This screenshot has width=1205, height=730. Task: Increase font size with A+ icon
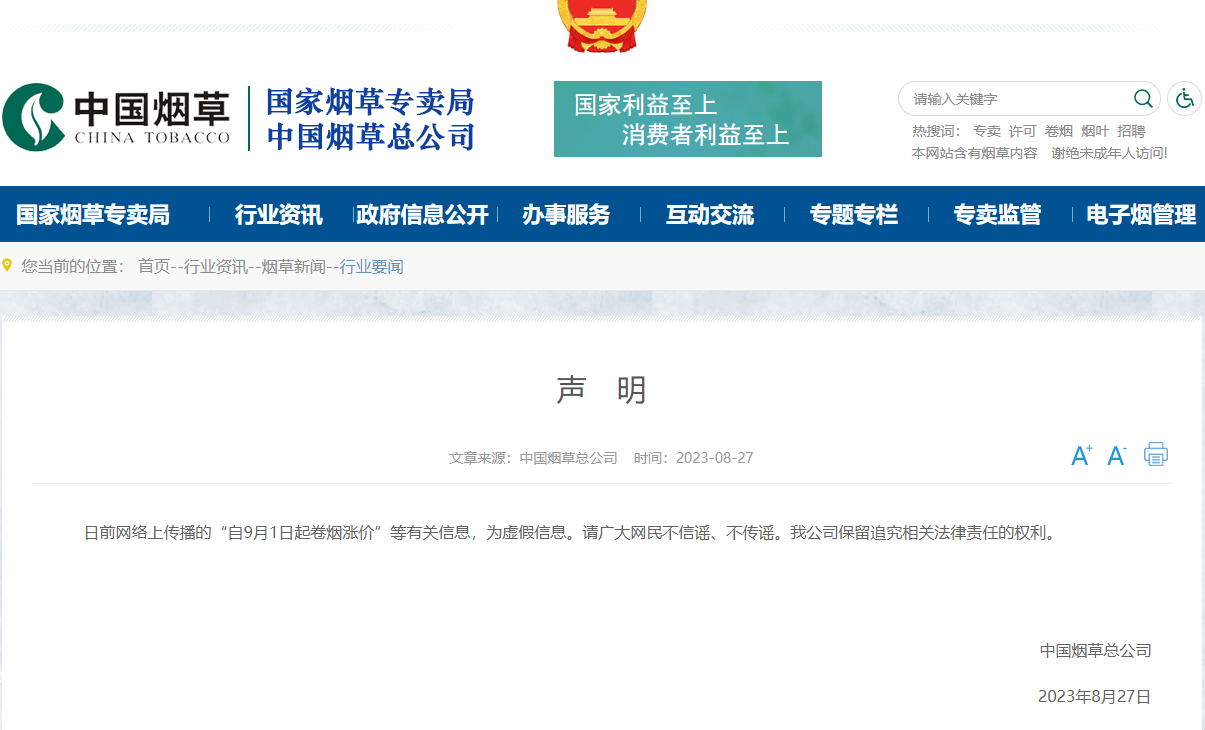(1081, 456)
